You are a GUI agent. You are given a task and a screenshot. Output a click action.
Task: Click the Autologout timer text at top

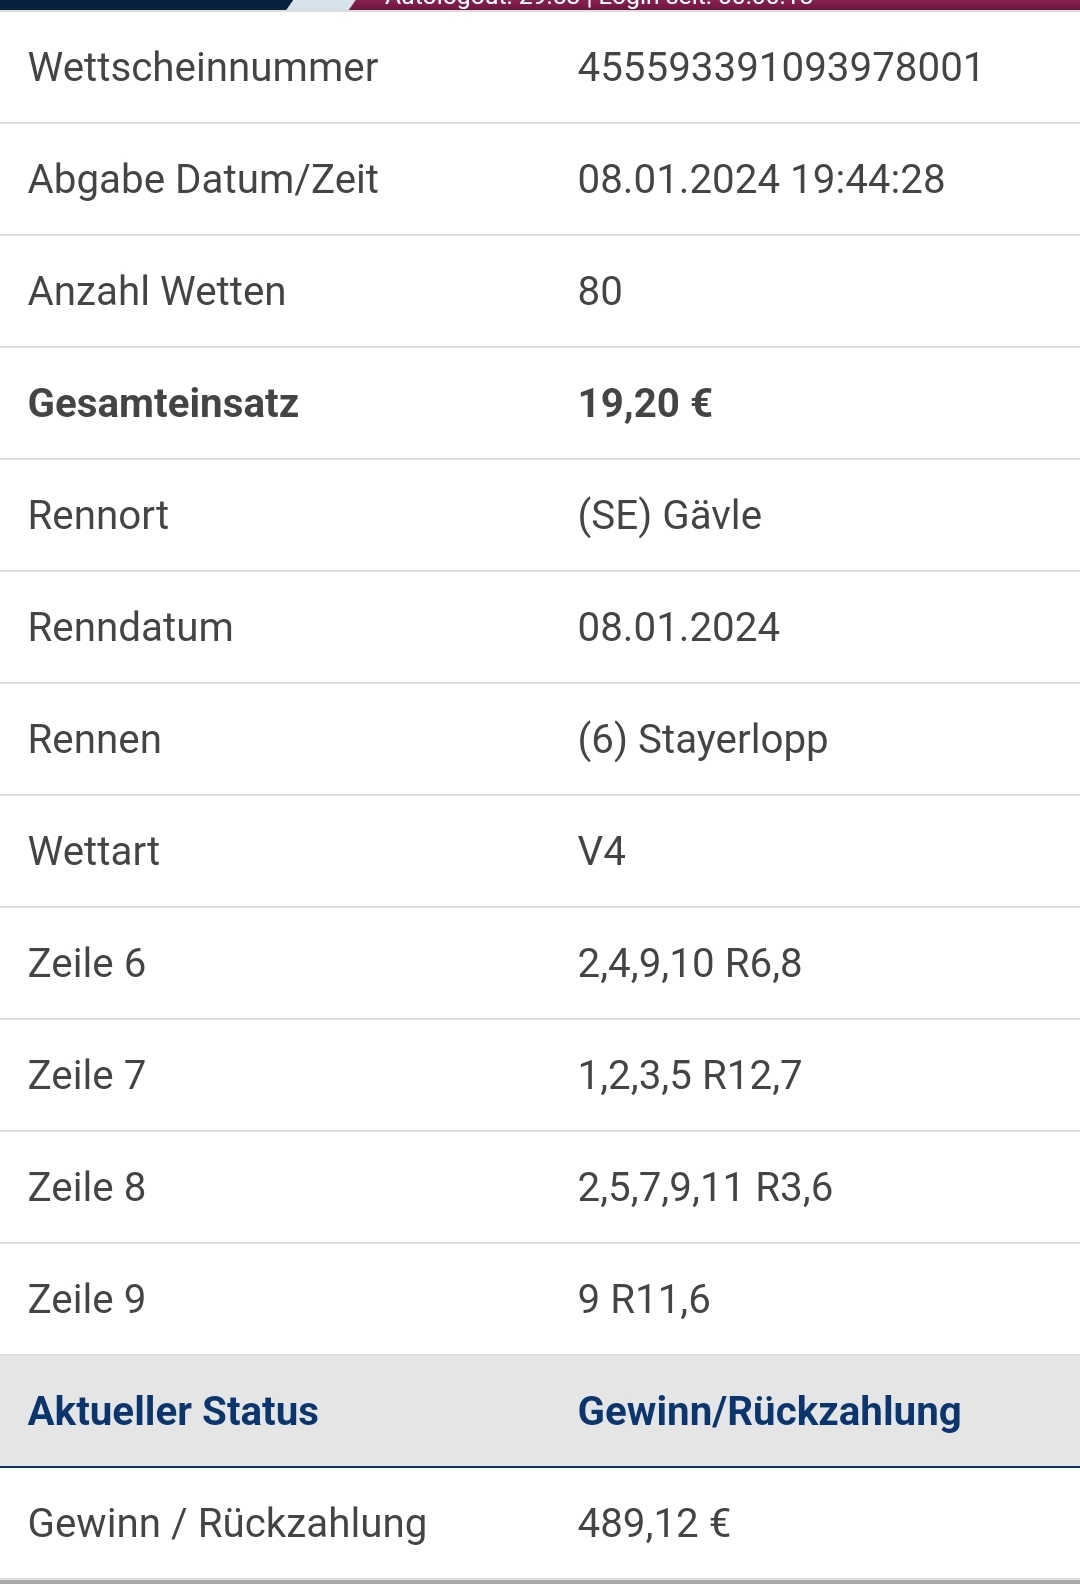(x=600, y=3)
